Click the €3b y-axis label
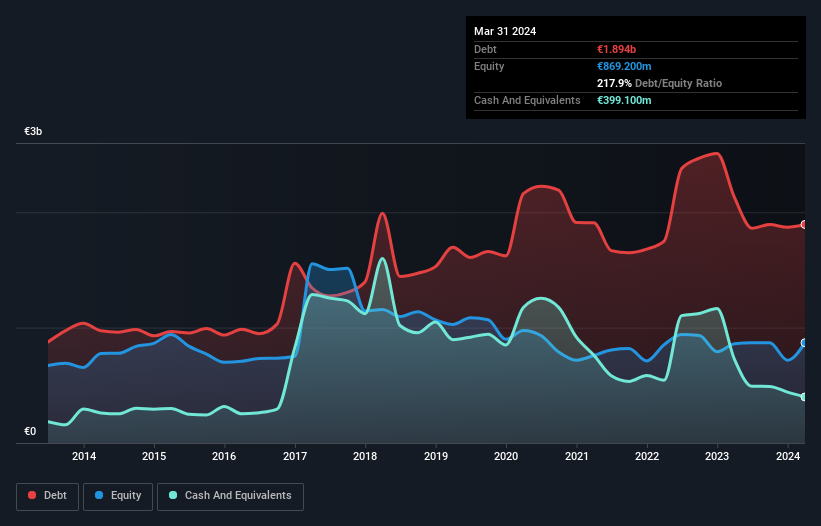The image size is (821, 526). click(33, 131)
